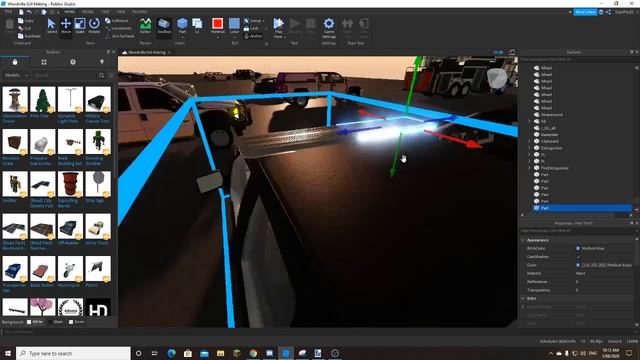Activate the Select tool in the ribbon
This screenshot has height=360, width=640.
pyautogui.click(x=51, y=25)
